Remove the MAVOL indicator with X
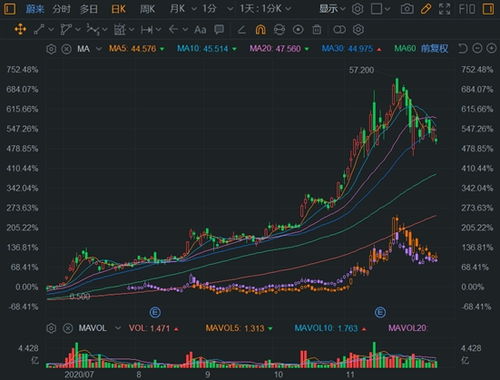Viewport: 500px width, 380px height. 68,328
